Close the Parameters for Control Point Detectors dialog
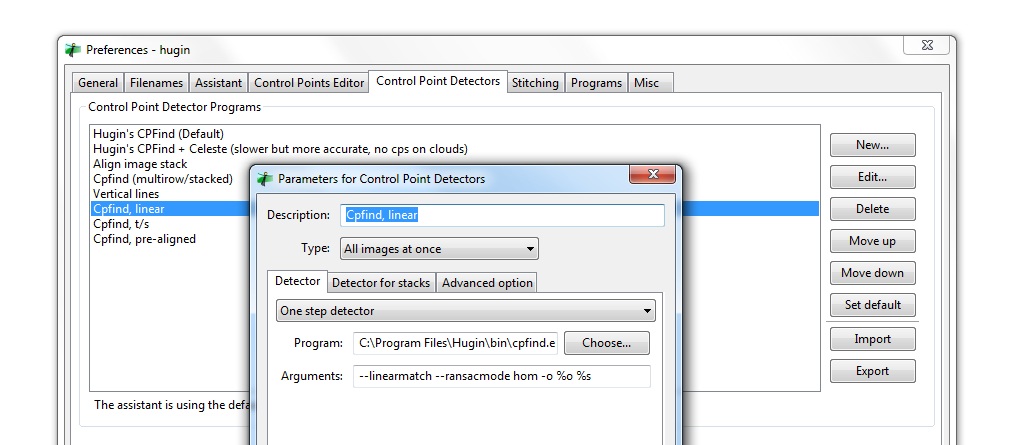 (652, 174)
